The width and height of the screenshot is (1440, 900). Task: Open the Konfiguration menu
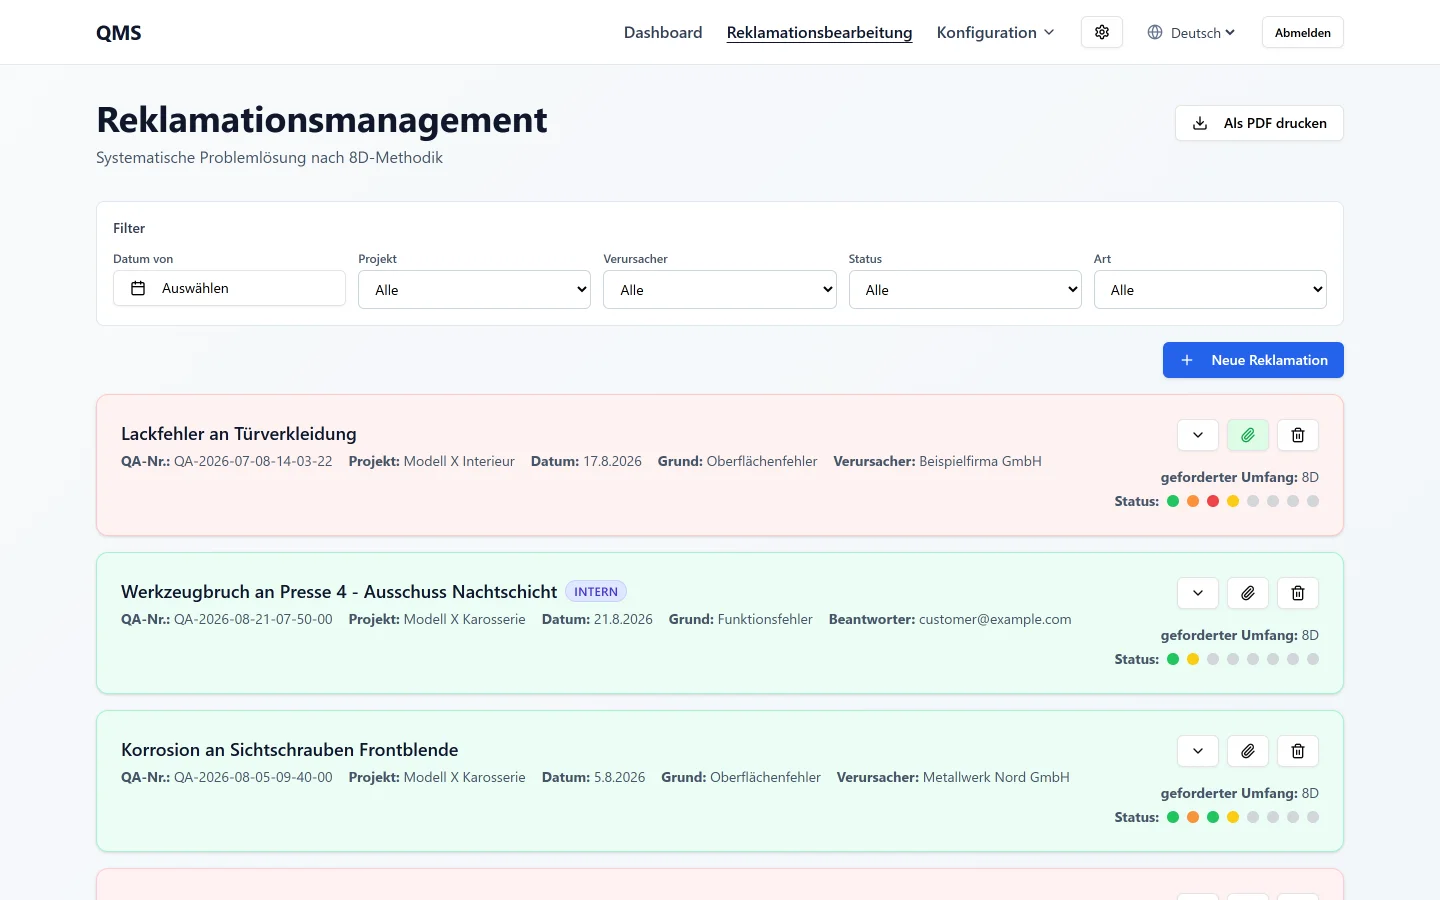995,32
